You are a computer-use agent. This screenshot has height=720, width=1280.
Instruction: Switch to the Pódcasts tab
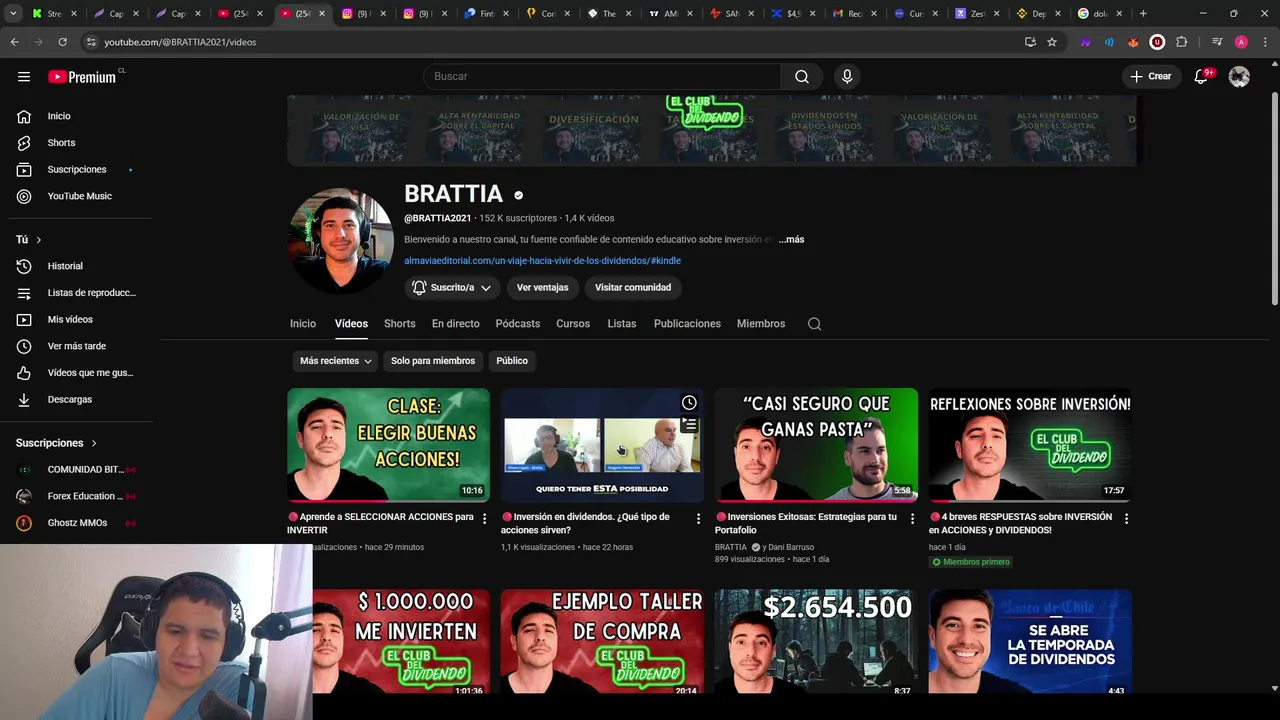tap(518, 324)
